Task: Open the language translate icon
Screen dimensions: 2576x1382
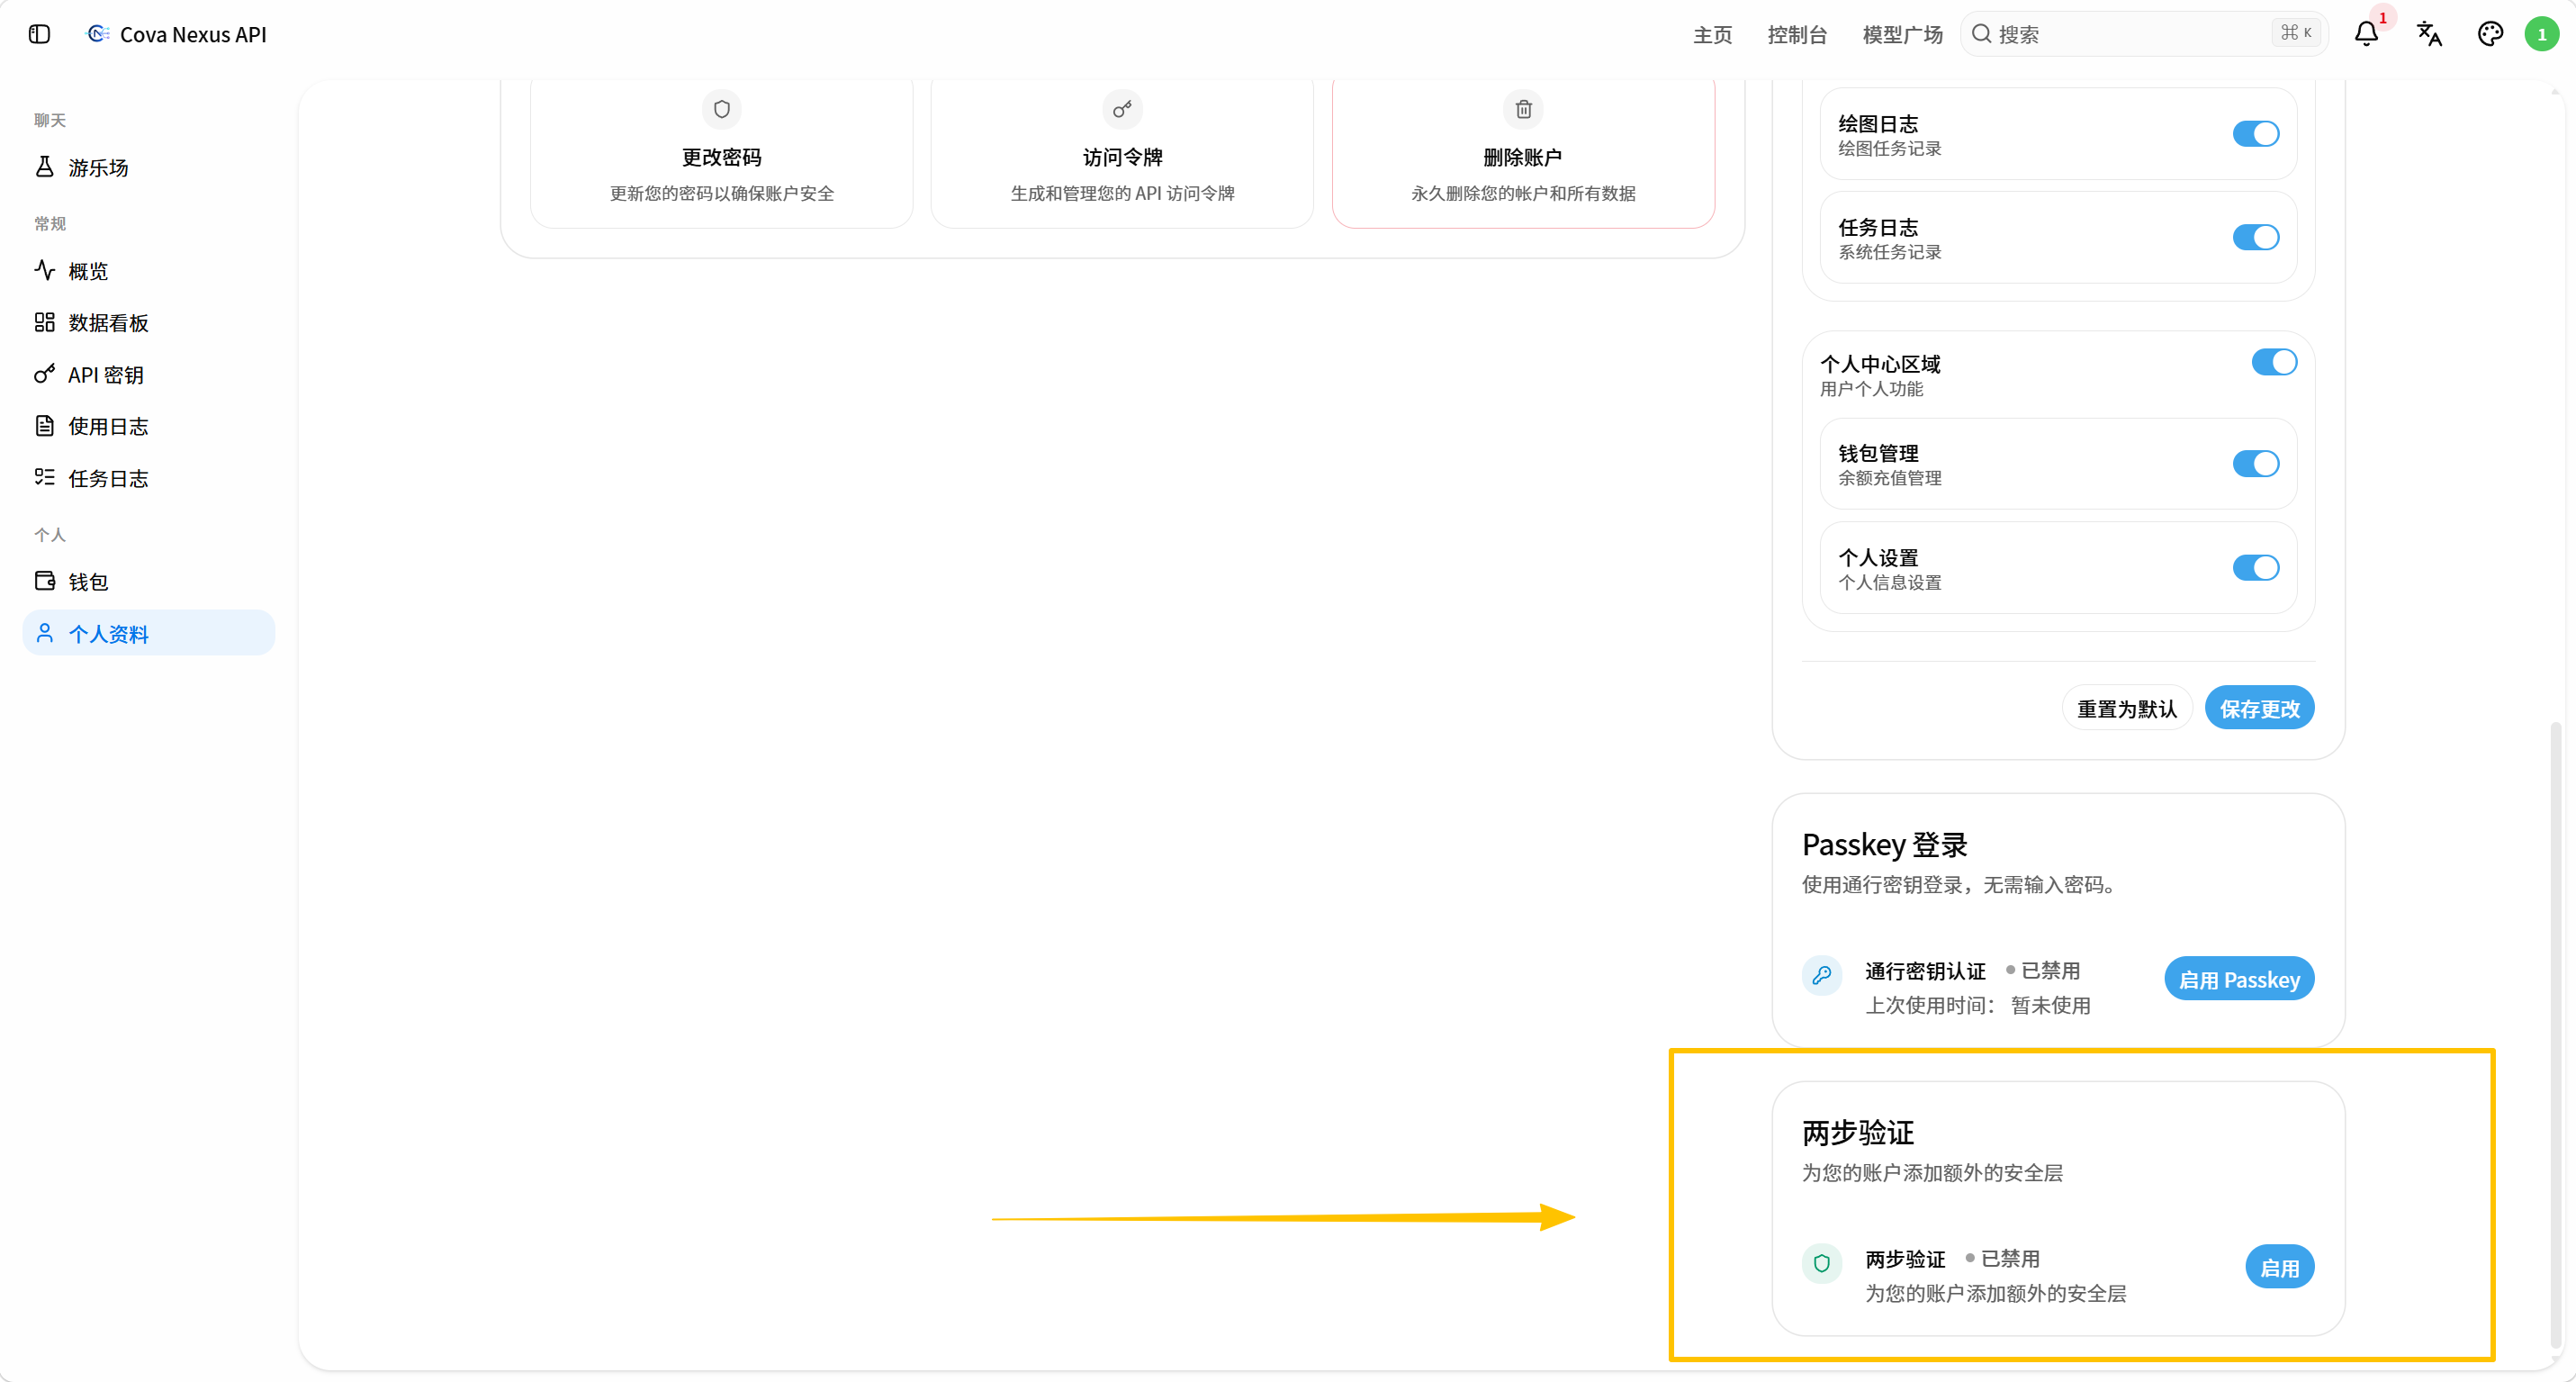Action: (2429, 34)
